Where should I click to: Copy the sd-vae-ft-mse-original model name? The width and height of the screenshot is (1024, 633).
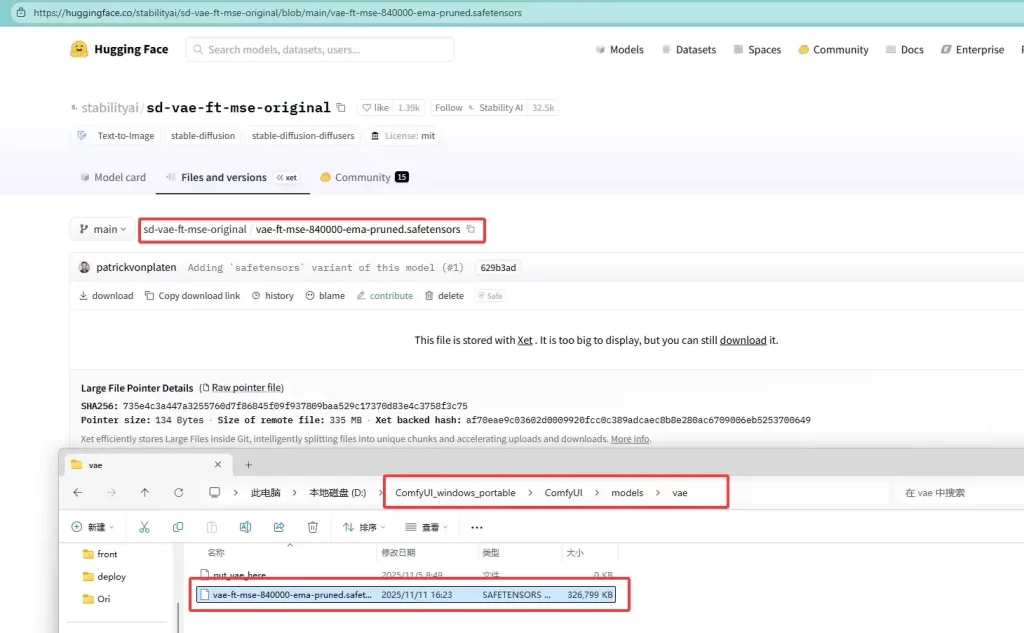point(341,108)
